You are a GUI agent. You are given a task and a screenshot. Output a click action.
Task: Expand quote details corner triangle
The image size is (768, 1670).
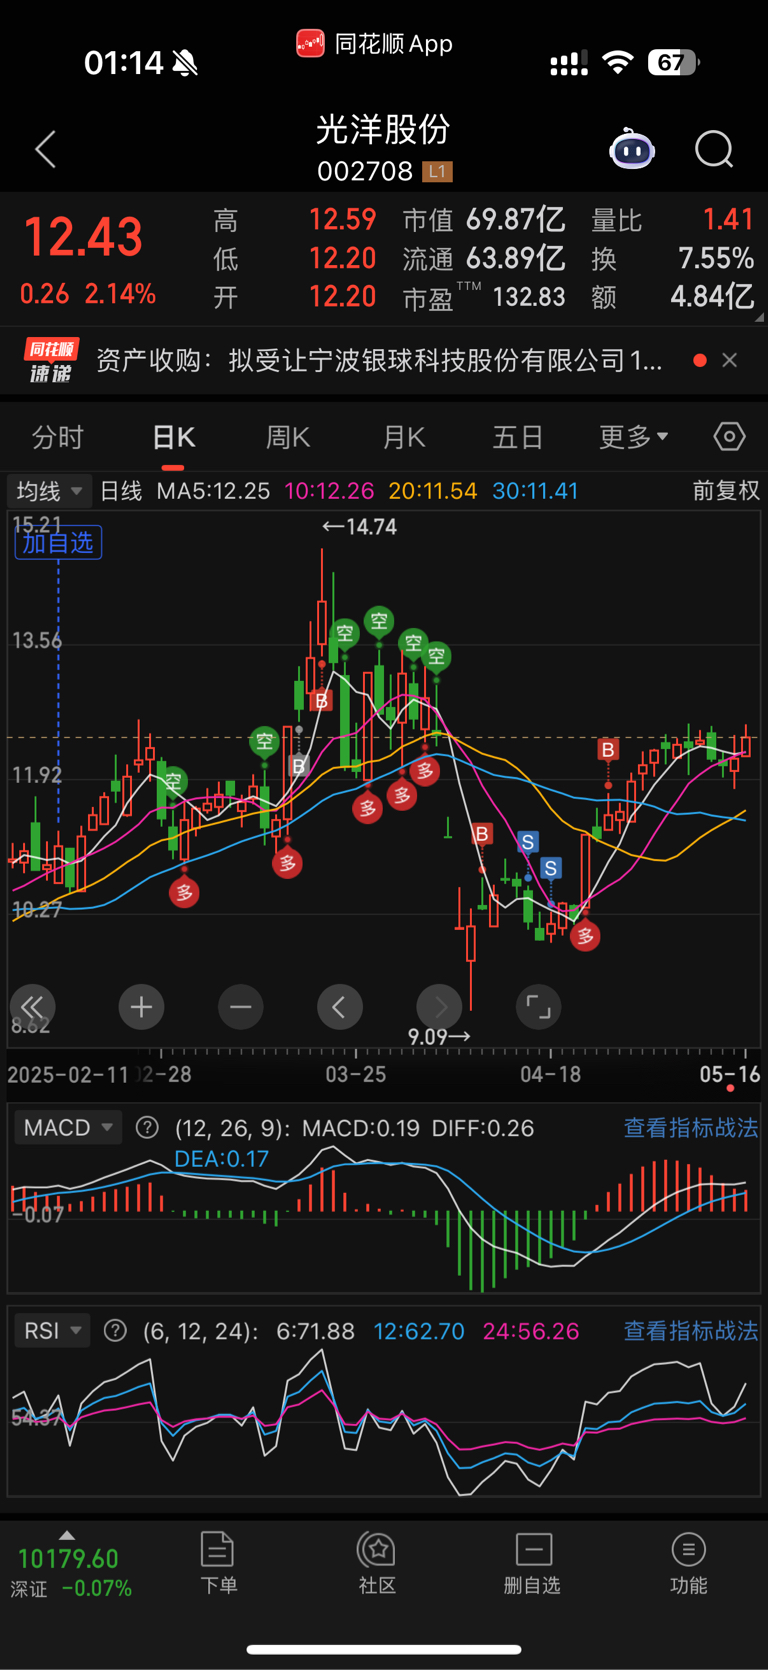click(x=759, y=317)
